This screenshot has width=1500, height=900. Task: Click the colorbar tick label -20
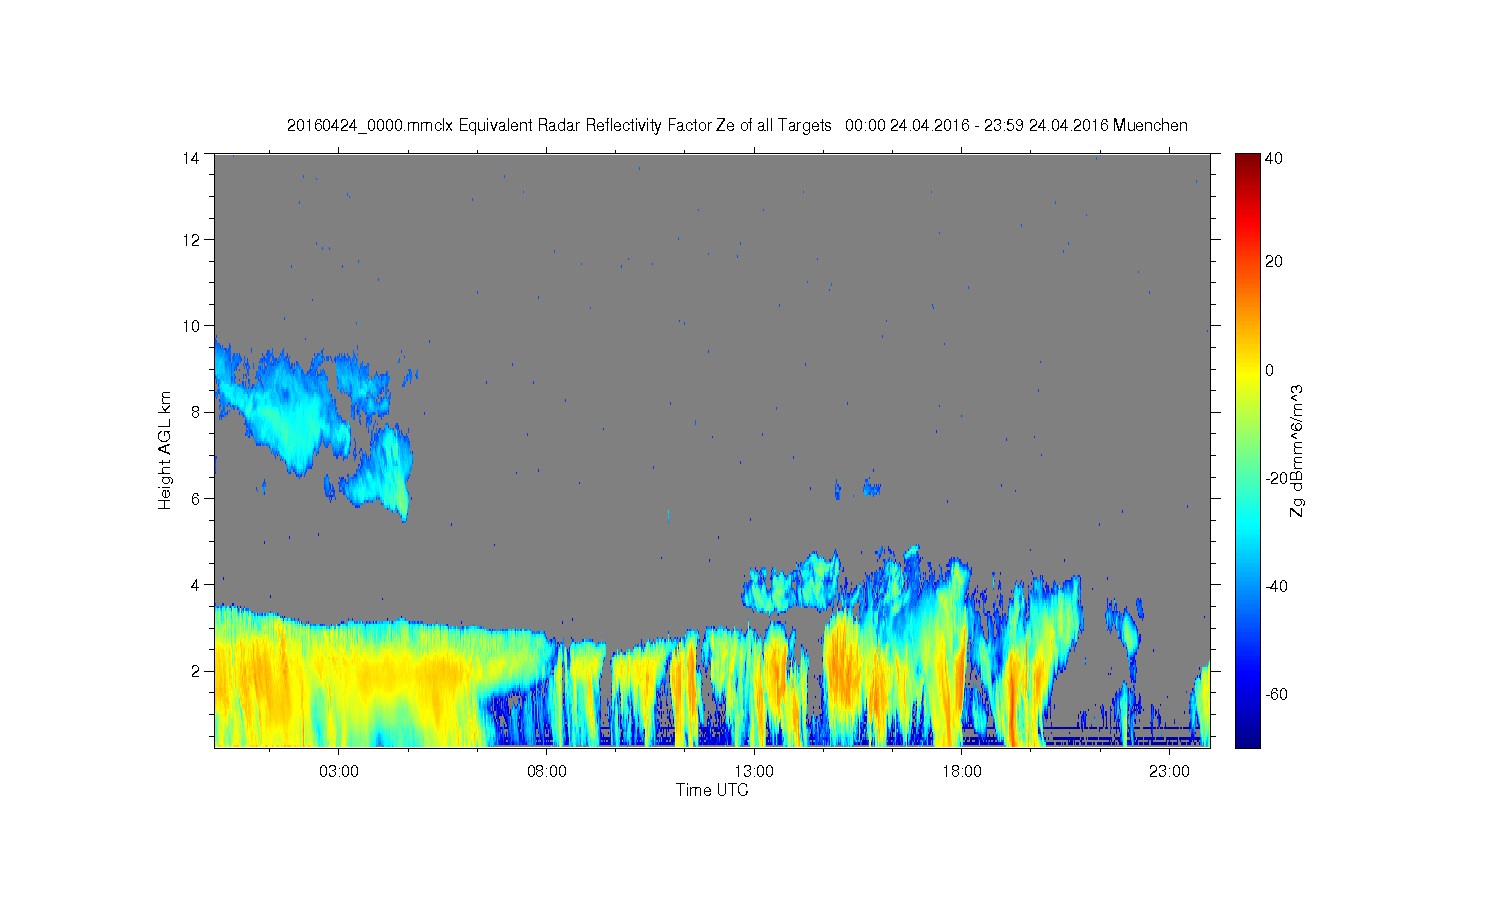click(x=1276, y=478)
